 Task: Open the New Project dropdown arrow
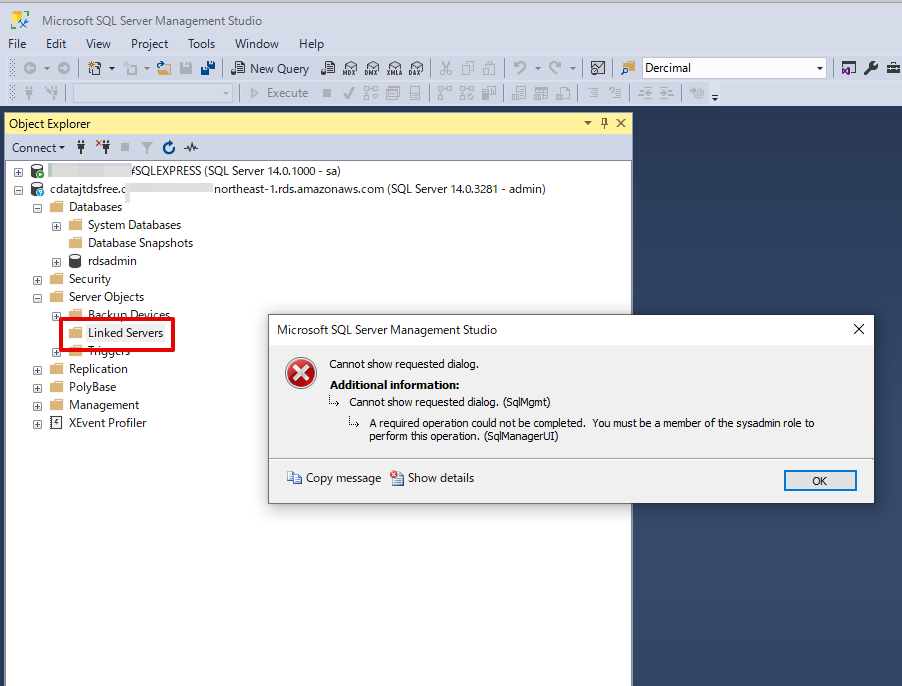click(x=112, y=68)
